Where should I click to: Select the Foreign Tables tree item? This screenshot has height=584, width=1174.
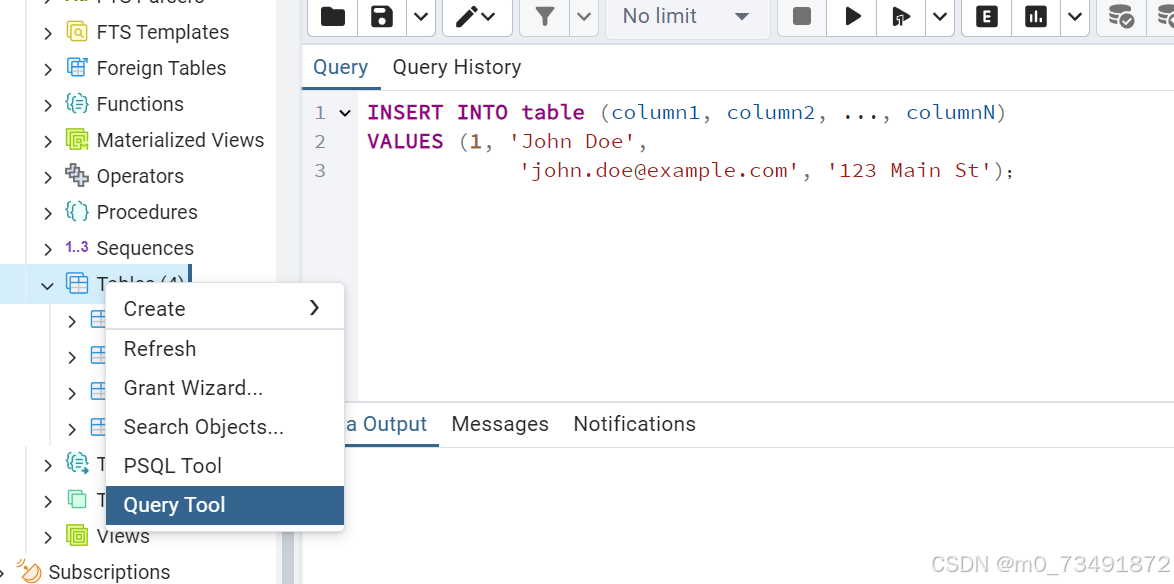coord(161,68)
